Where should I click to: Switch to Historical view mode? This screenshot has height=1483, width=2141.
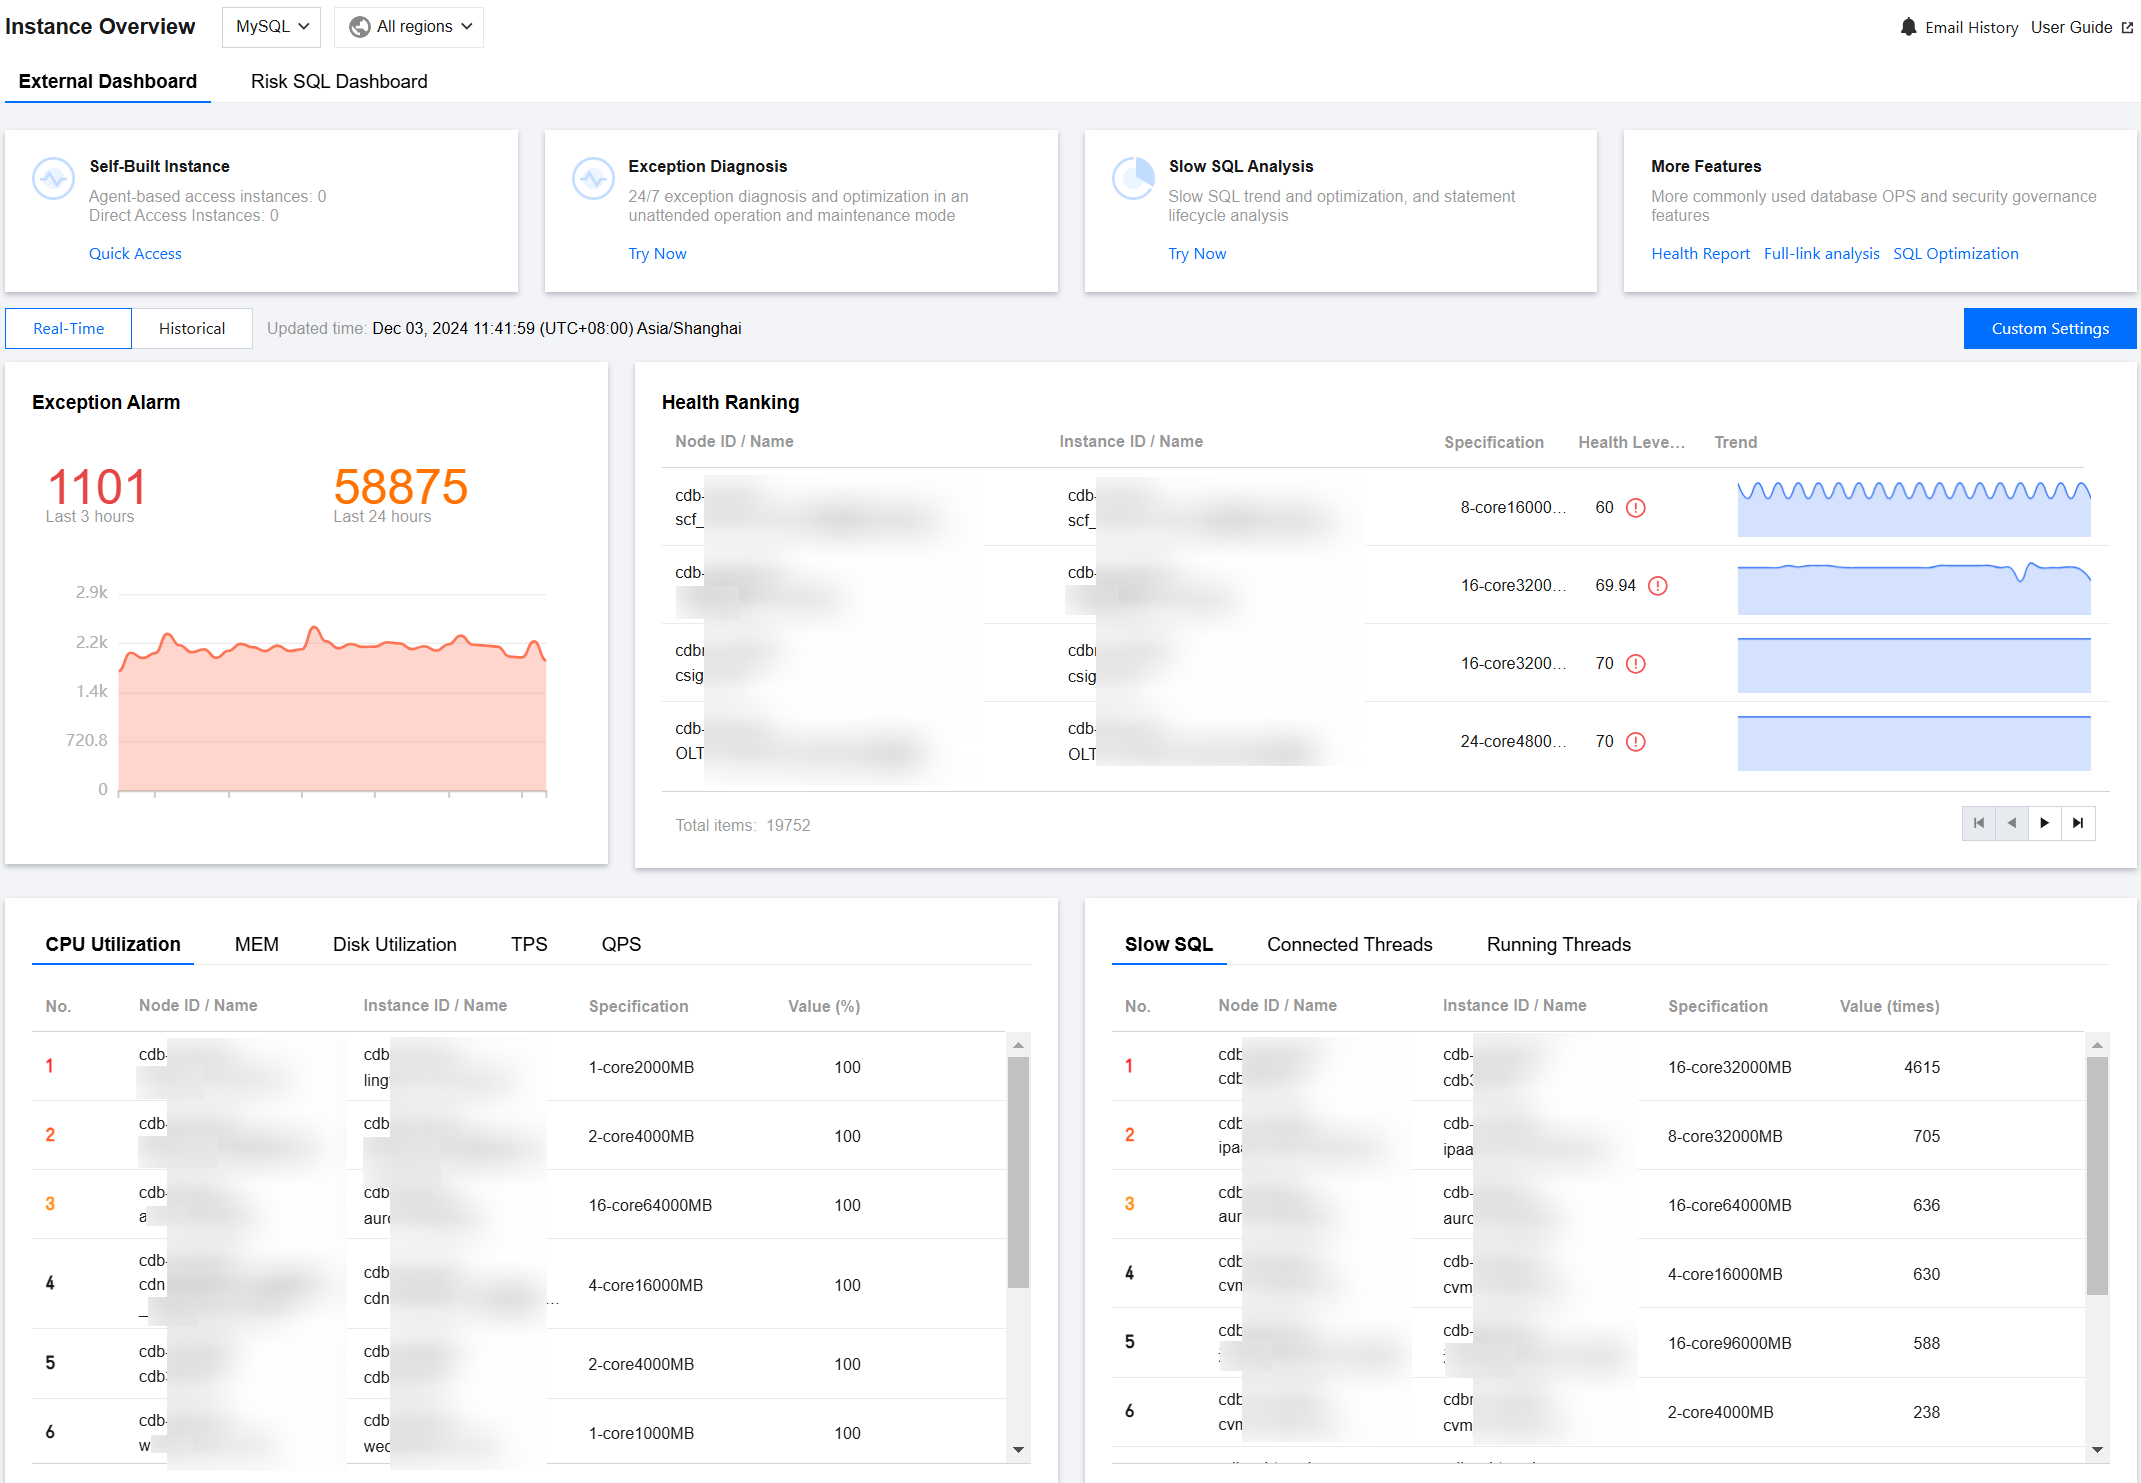click(191, 329)
